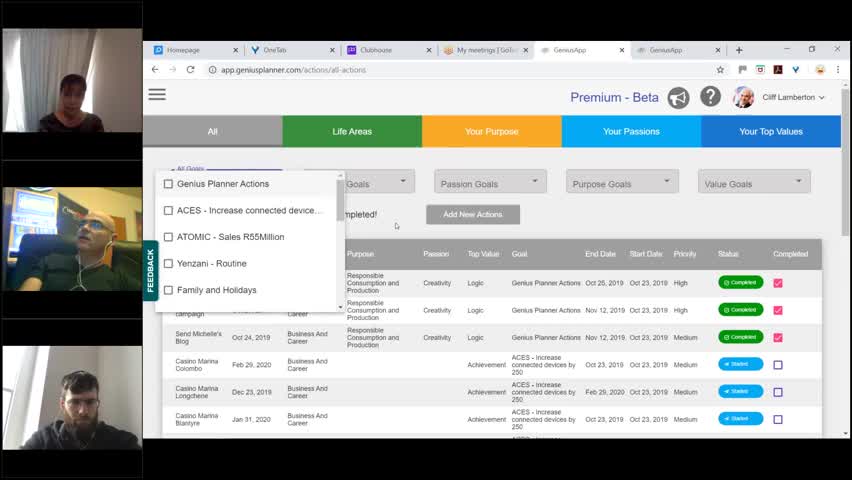Click Started status for Casino Marina Longchene
The image size is (852, 480).
click(741, 391)
